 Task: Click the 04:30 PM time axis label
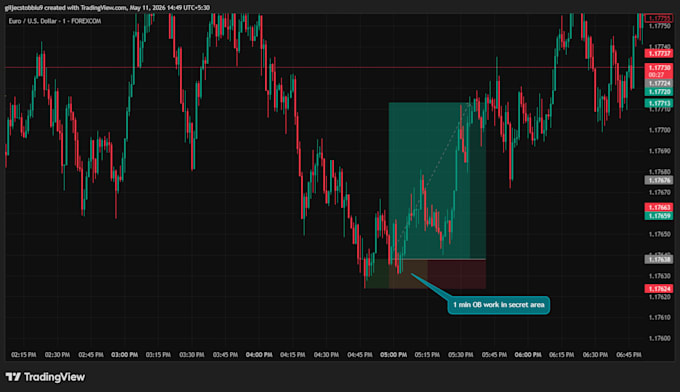(x=326, y=355)
